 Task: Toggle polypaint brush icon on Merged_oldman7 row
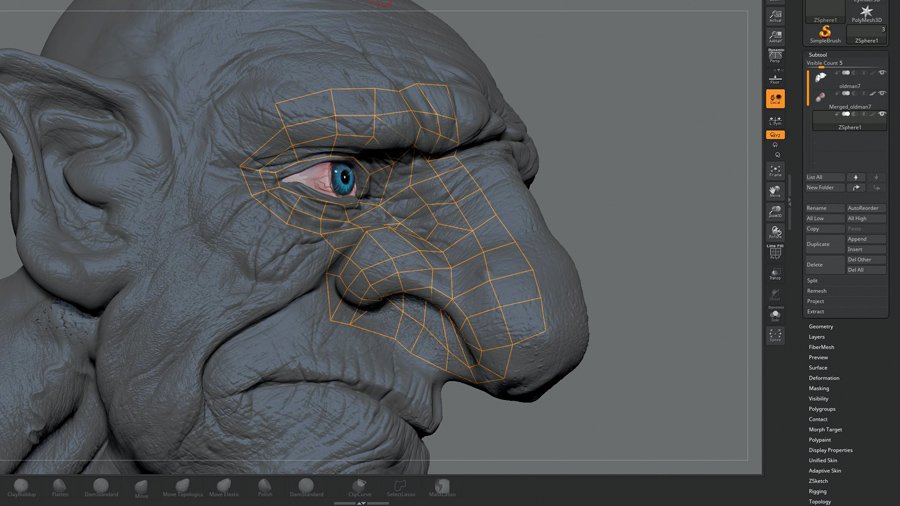coord(872,93)
